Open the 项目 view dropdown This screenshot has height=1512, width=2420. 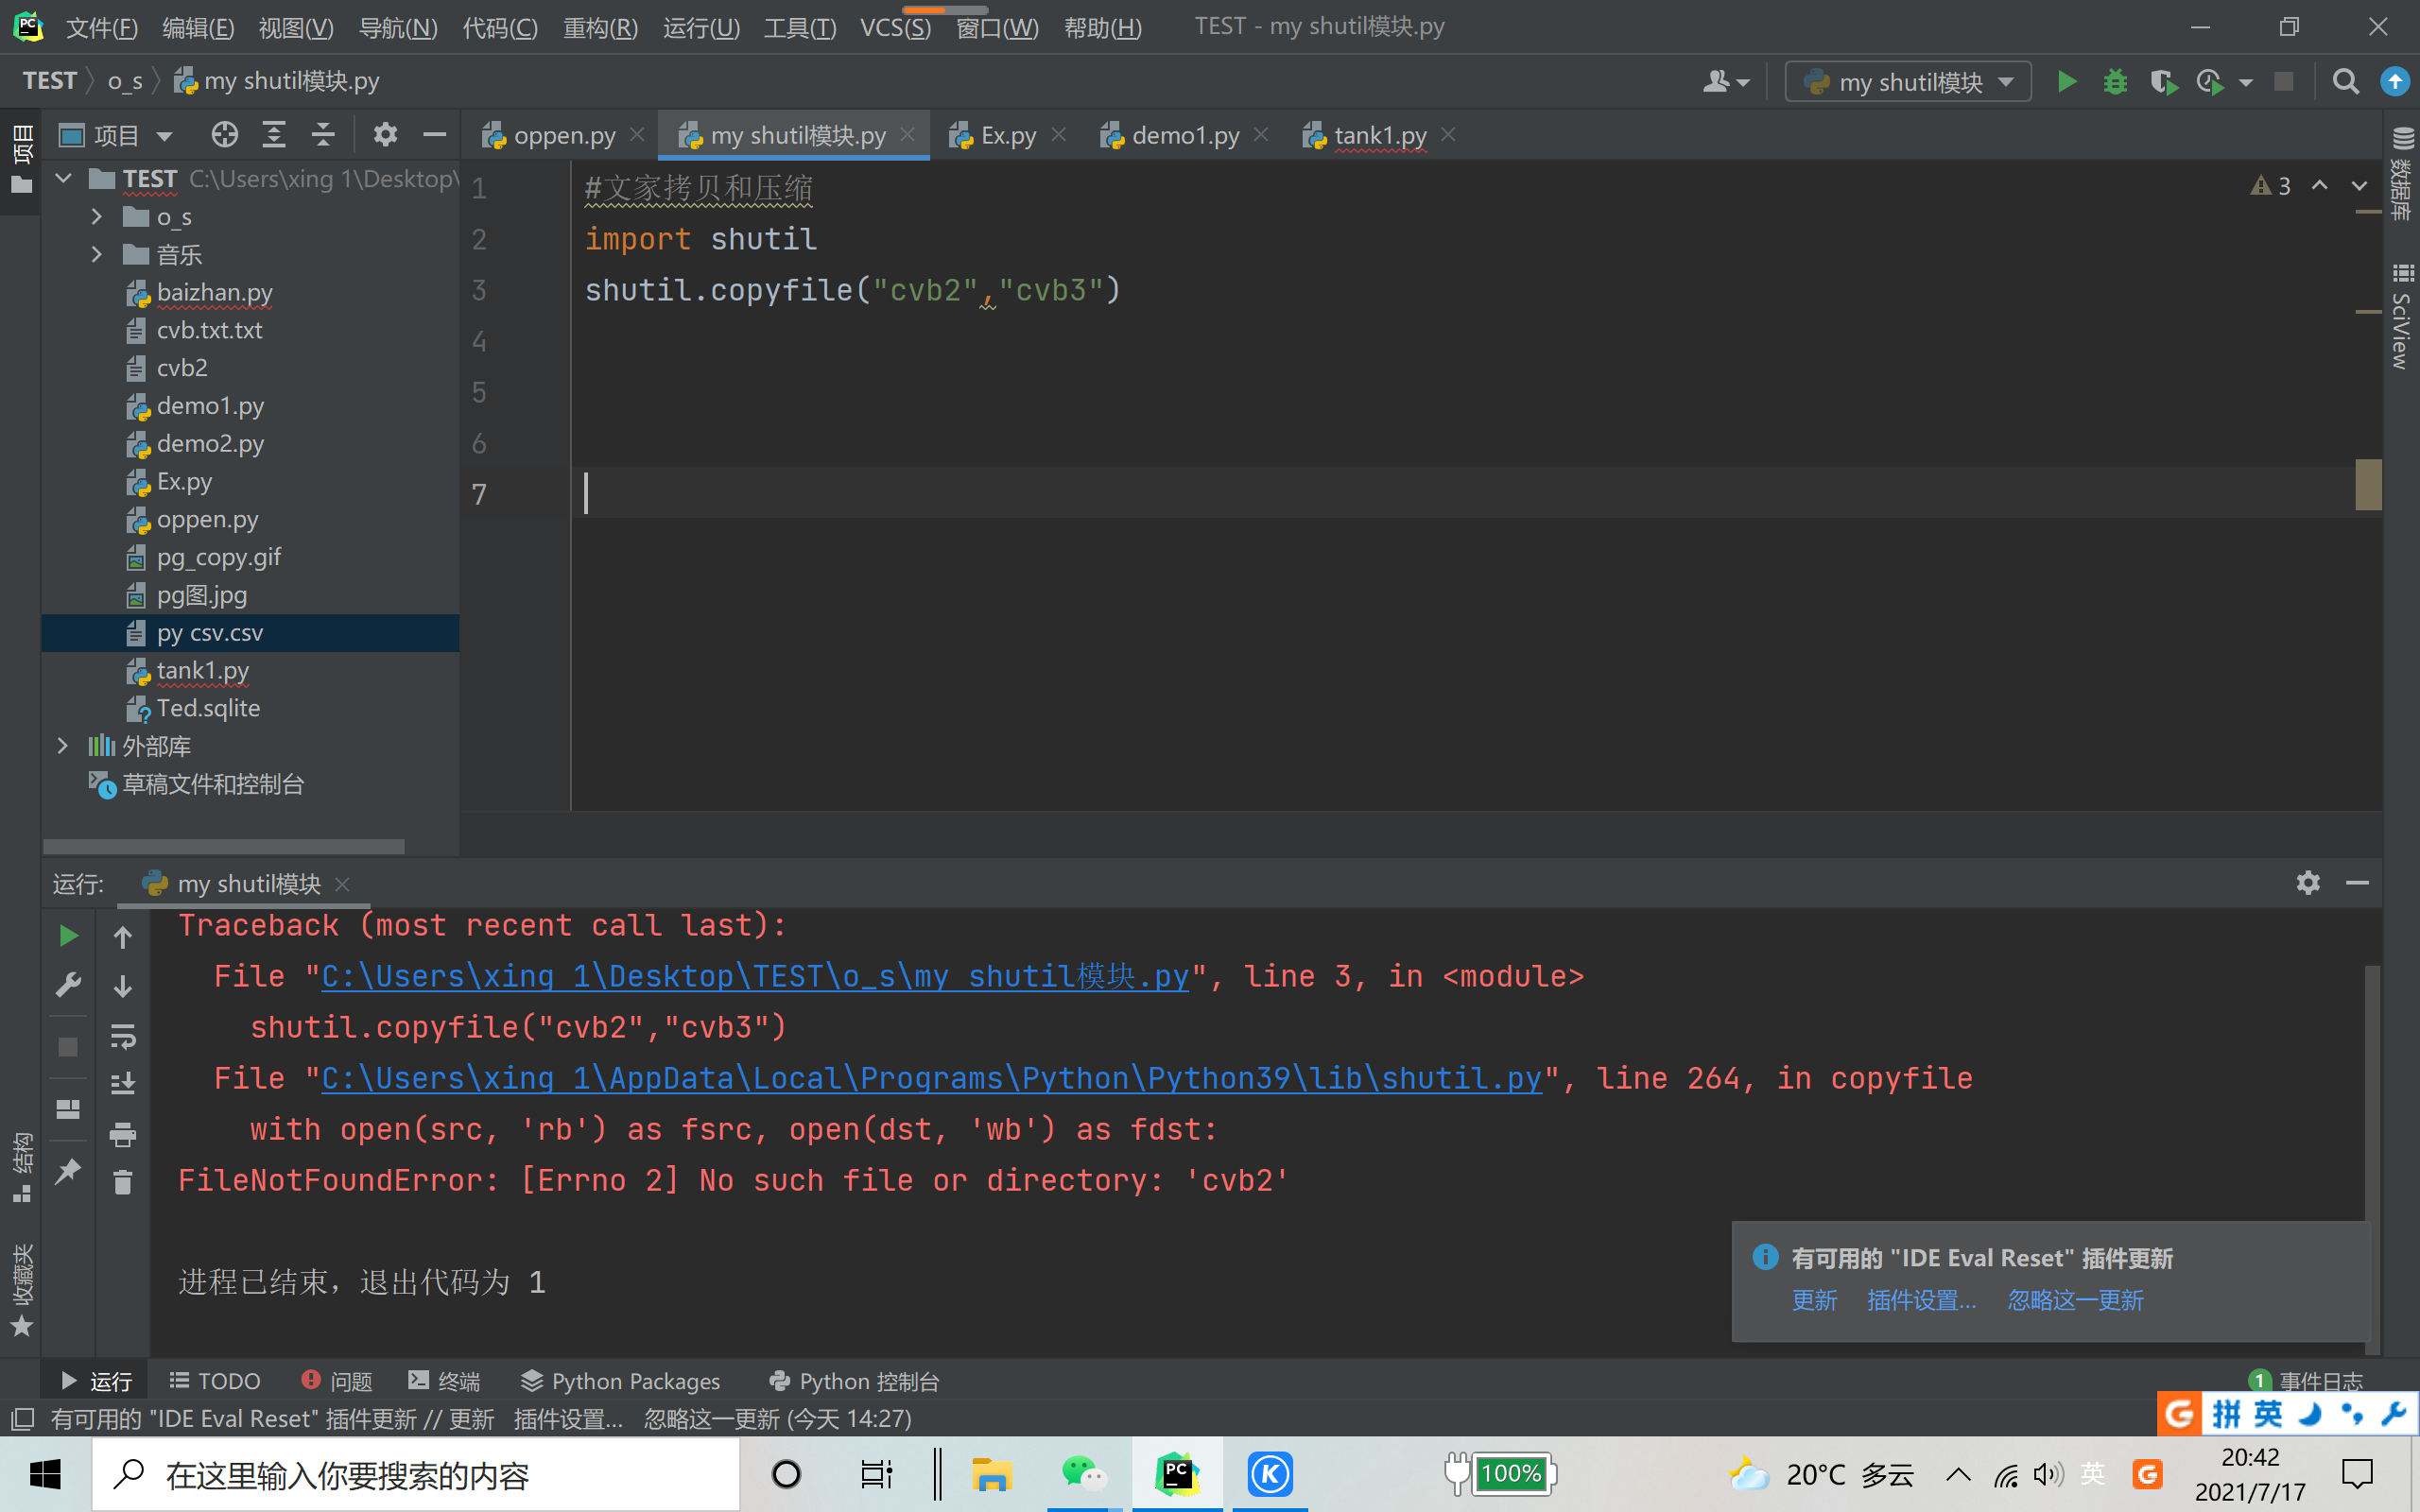116,135
